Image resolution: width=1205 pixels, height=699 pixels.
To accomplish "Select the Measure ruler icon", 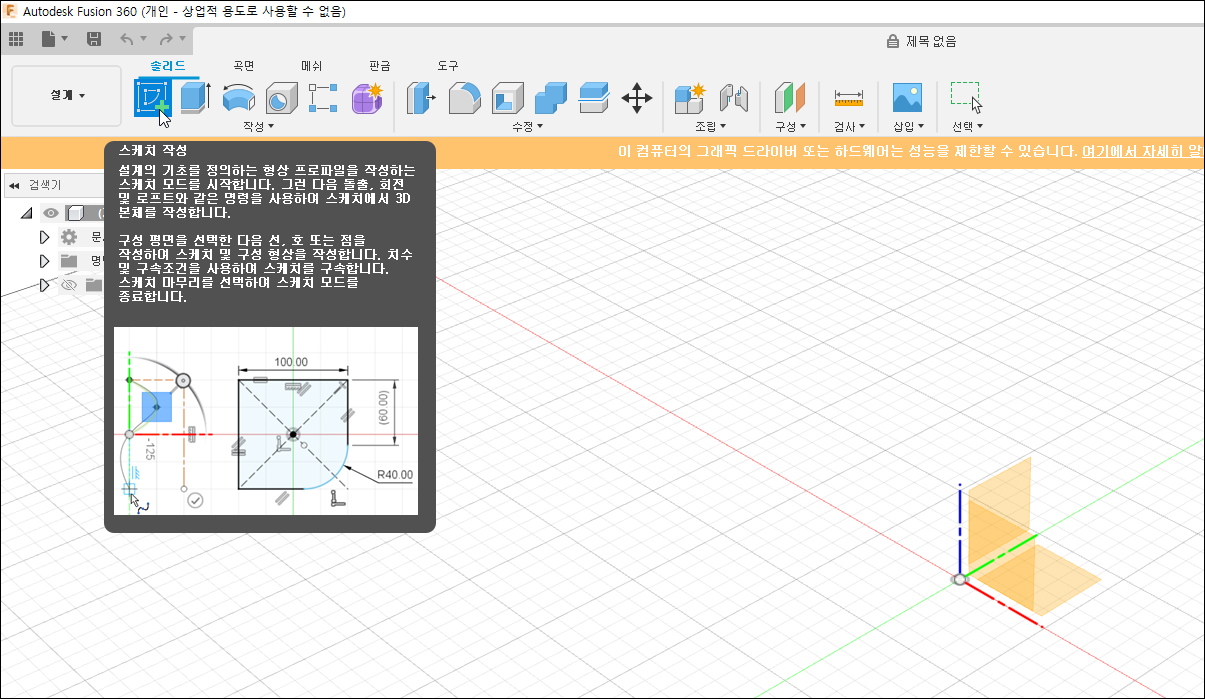I will click(848, 98).
